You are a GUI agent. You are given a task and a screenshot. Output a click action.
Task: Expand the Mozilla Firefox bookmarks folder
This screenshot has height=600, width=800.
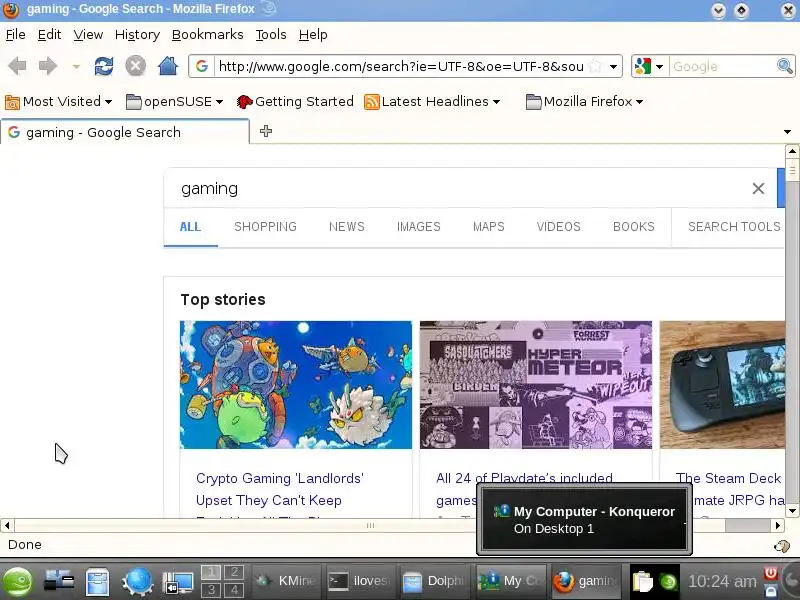[584, 102]
